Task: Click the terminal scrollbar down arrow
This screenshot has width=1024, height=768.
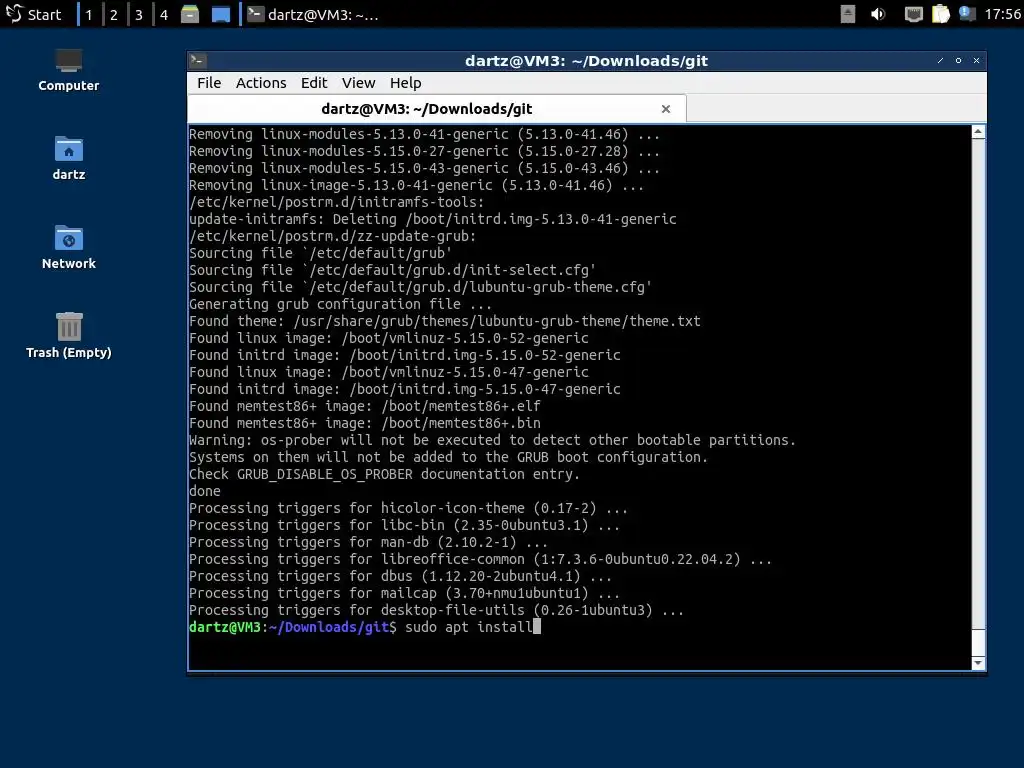Action: [978, 663]
